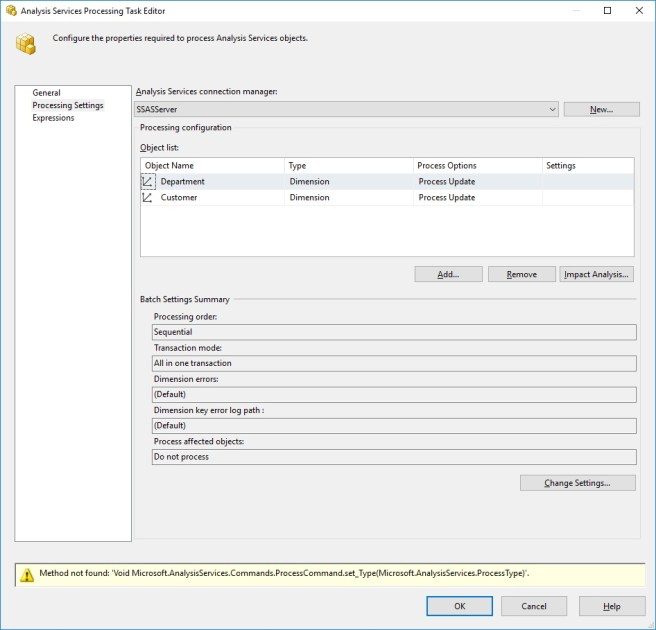Click the Add button
The image size is (656, 630).
[x=449, y=274]
